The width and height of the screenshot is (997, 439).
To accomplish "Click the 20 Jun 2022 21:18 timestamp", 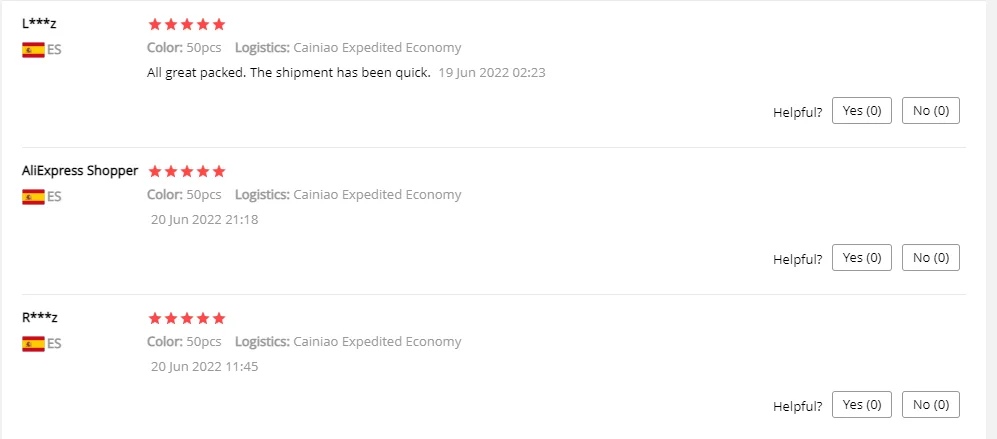I will (x=204, y=219).
